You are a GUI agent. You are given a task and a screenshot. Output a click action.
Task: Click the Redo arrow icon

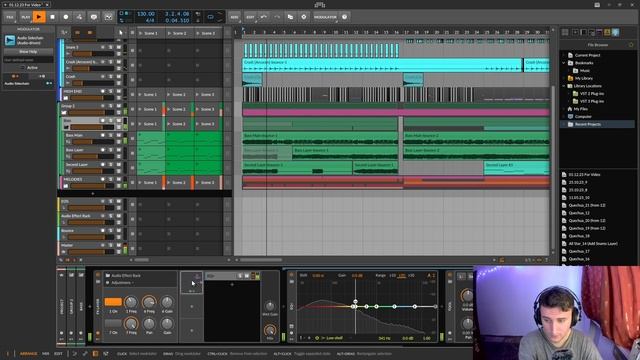click(277, 17)
